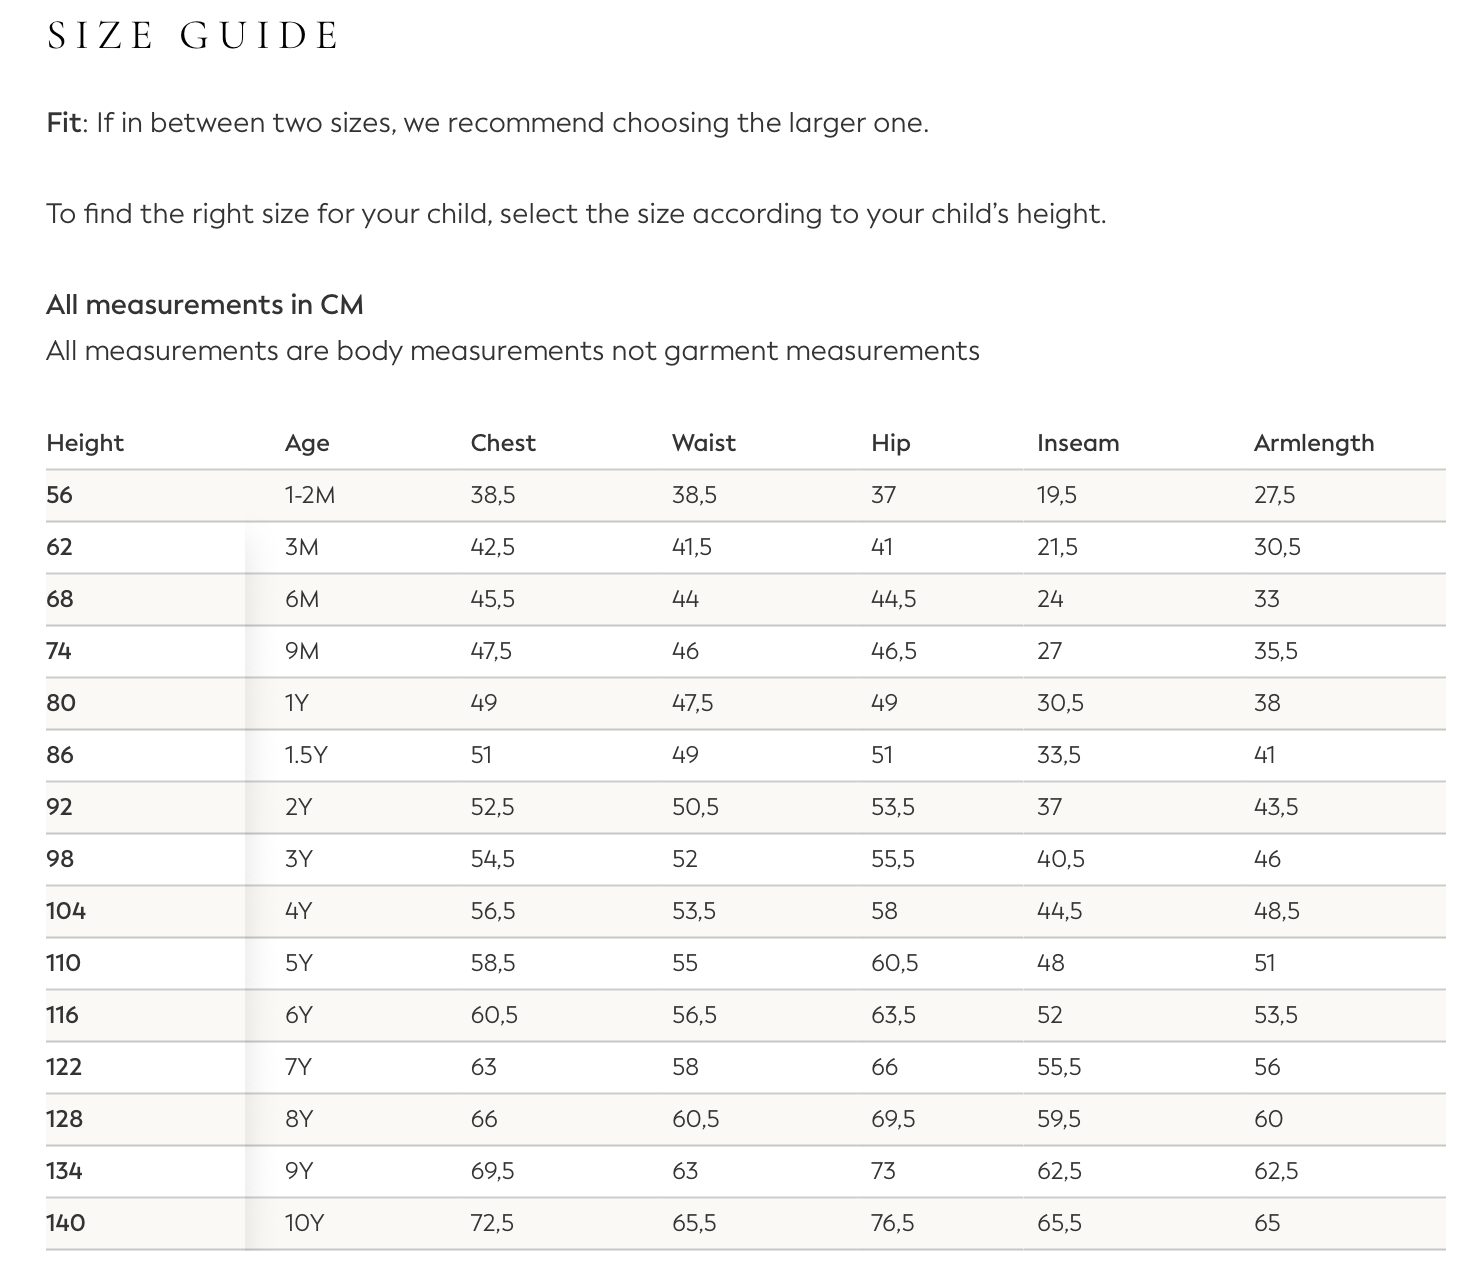Click the All measurements in CM text
Viewport: 1484px width, 1274px height.
205,304
